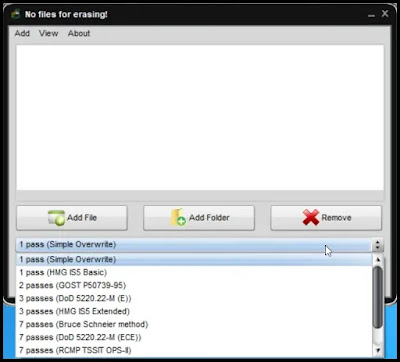Click the red X Remove icon
Screen dimensions: 400x362
311,217
